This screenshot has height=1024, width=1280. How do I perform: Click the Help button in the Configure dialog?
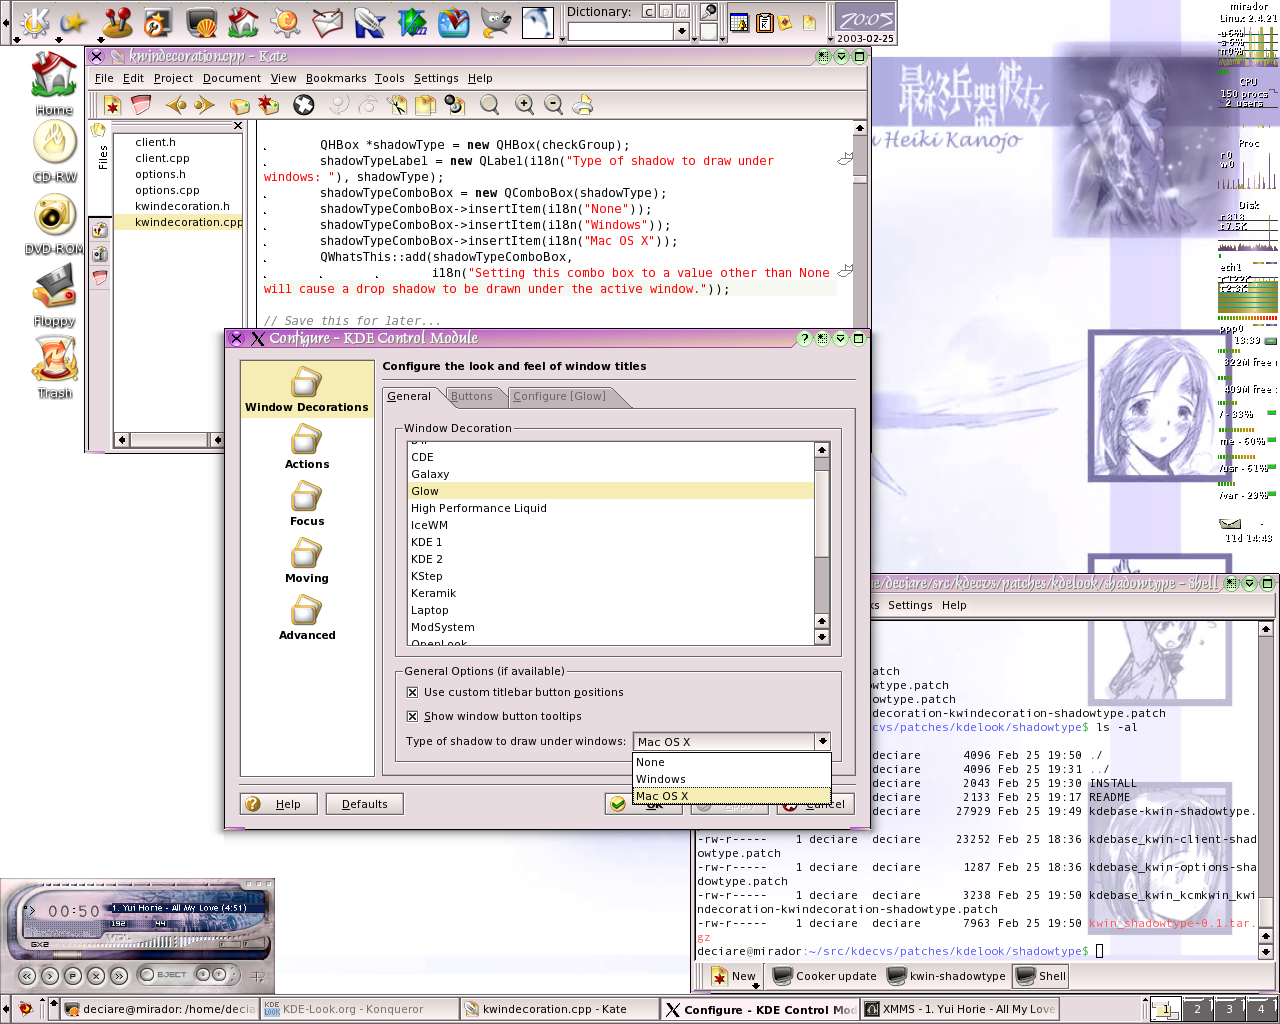pyautogui.click(x=279, y=804)
